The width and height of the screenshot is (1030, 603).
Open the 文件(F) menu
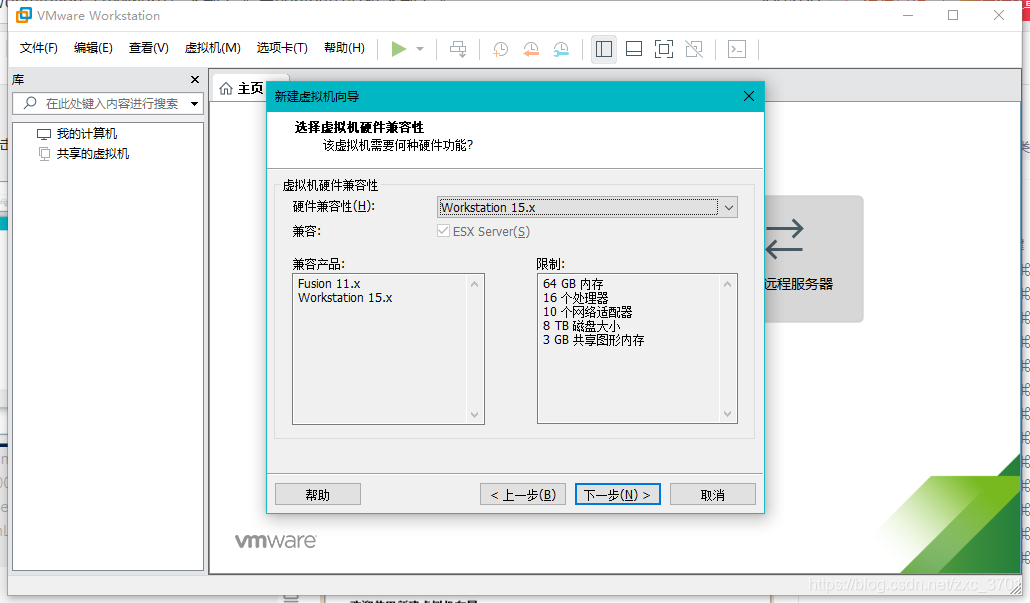click(x=39, y=48)
